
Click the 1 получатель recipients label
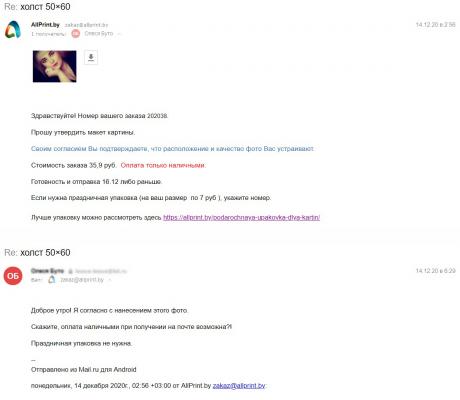coord(49,34)
